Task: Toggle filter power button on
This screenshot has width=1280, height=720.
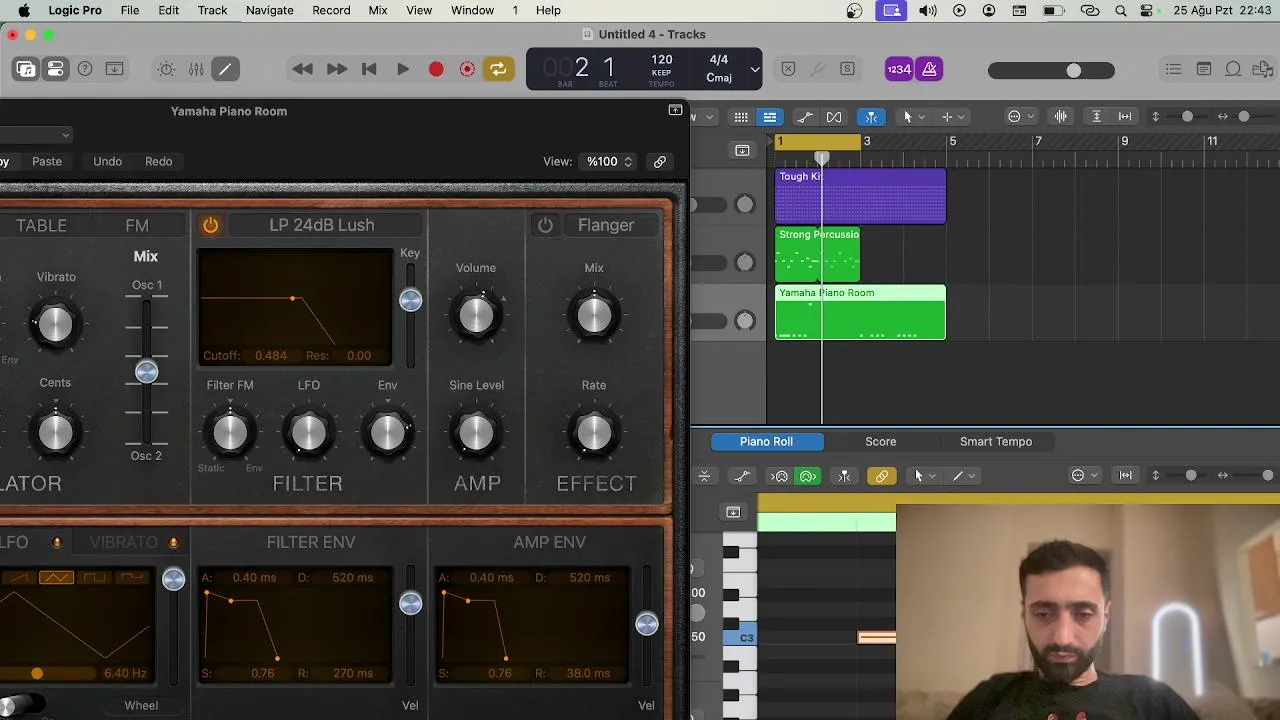Action: click(x=211, y=225)
